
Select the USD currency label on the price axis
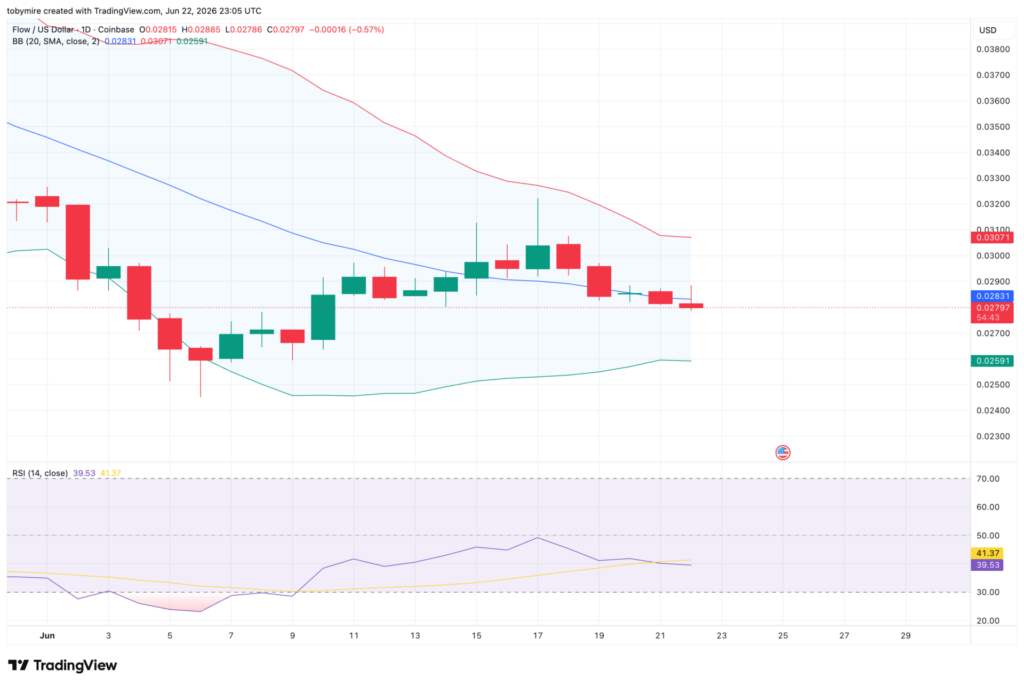pyautogui.click(x=987, y=30)
